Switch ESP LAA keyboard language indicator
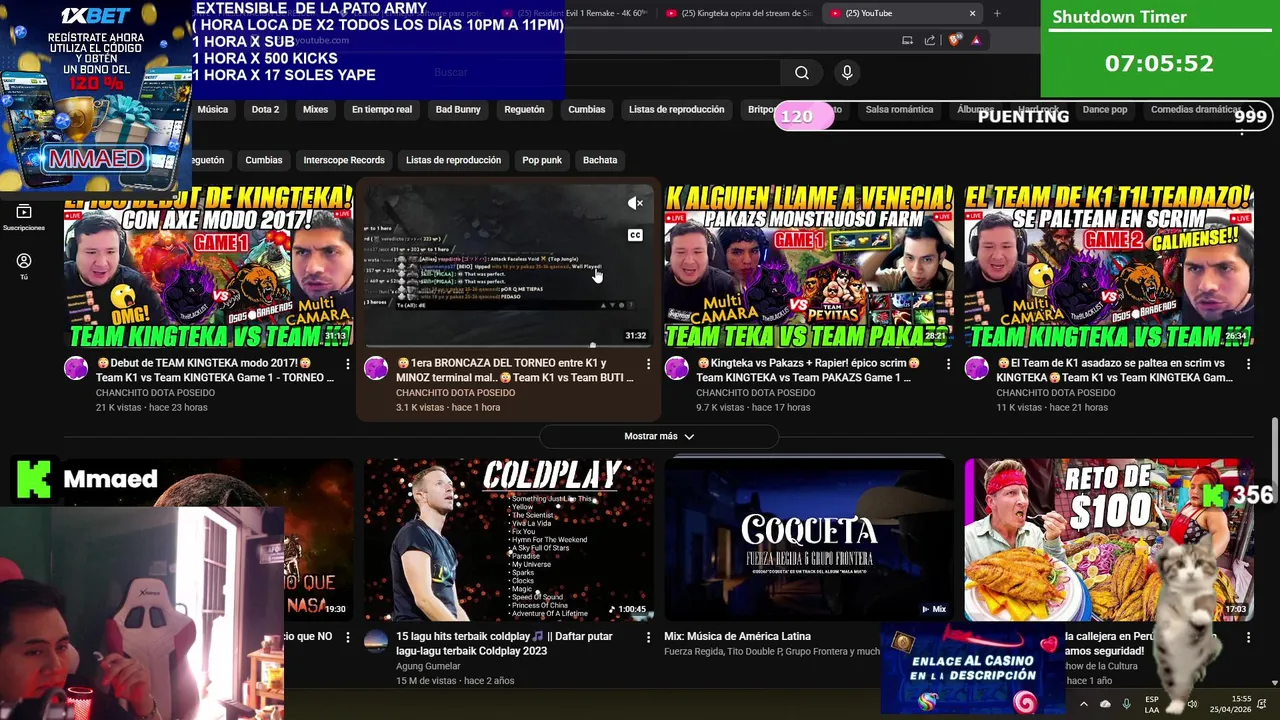1280x720 pixels. point(1152,704)
